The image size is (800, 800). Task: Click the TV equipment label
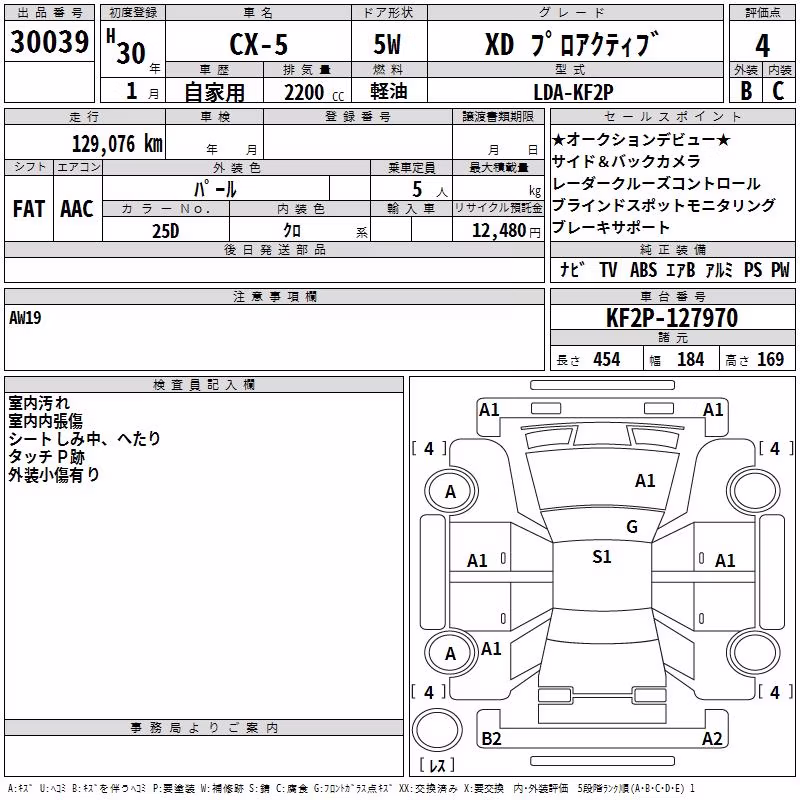[x=608, y=269]
